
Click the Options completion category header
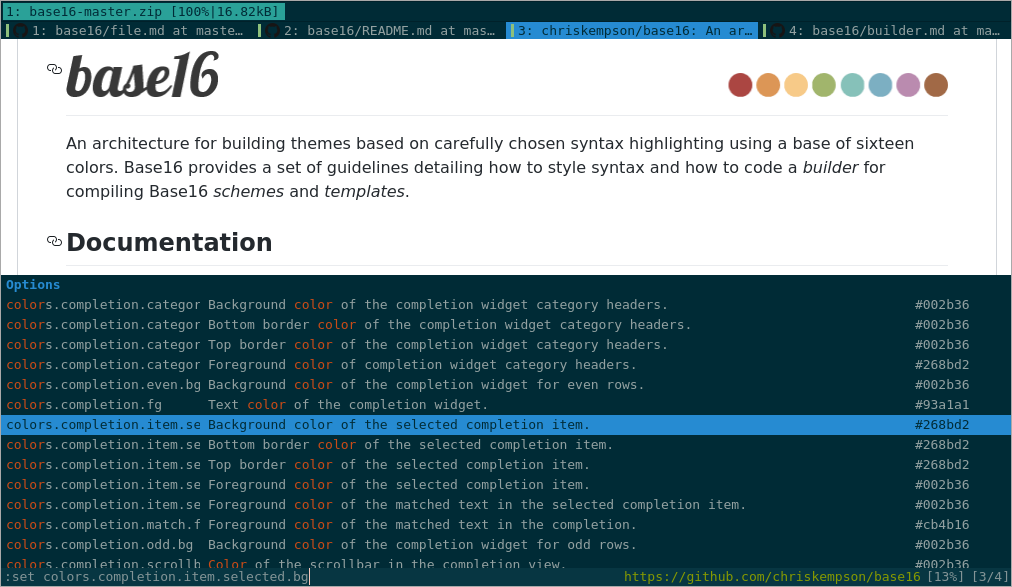coord(506,284)
